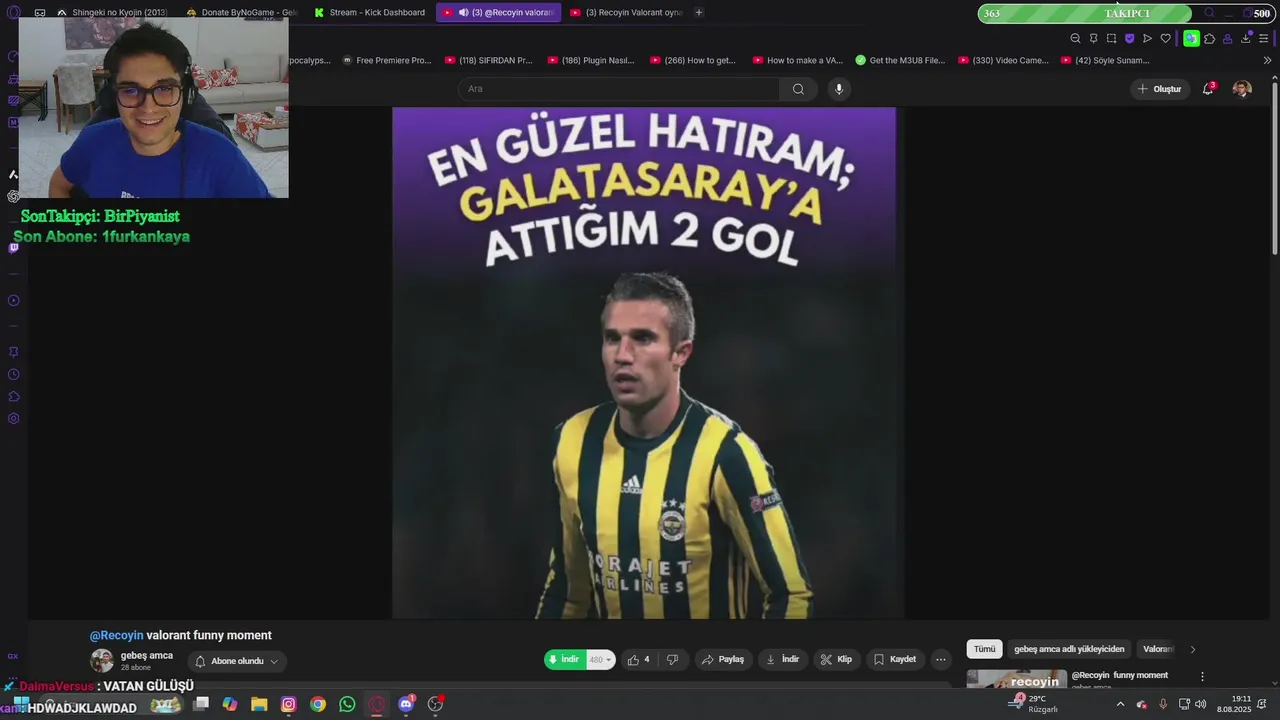Dislike the video with thumbs-down
This screenshot has height=720, width=1280.
[672, 660]
